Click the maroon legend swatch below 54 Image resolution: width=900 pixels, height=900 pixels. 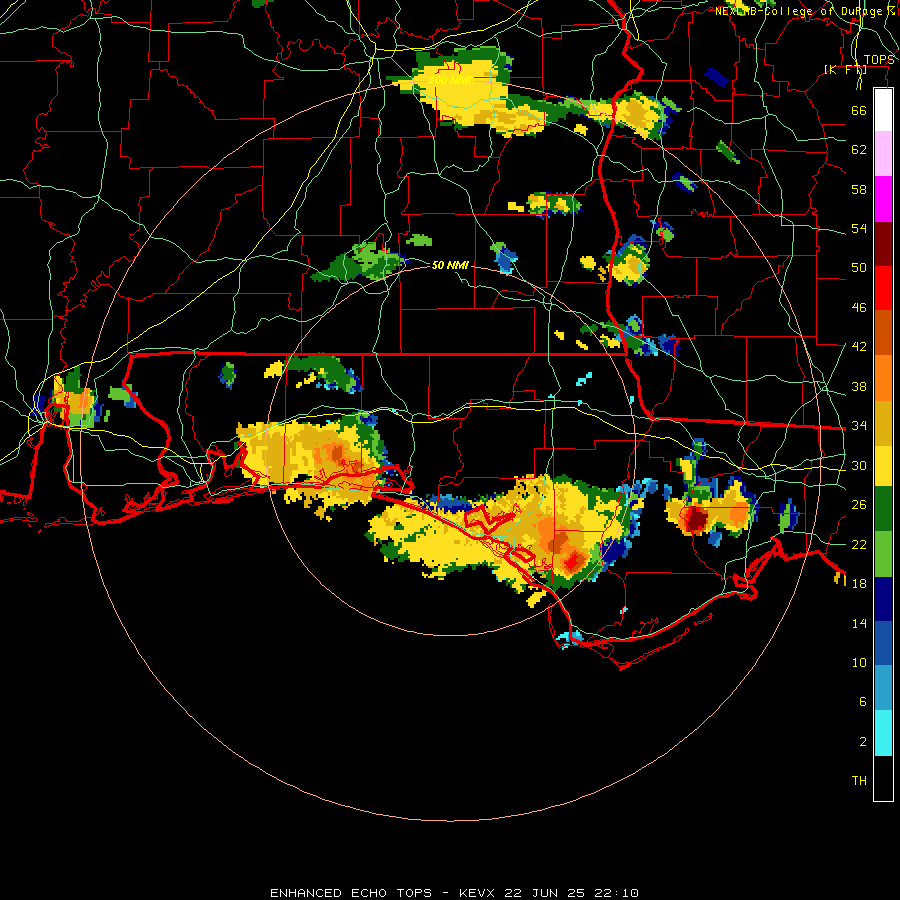(883, 244)
